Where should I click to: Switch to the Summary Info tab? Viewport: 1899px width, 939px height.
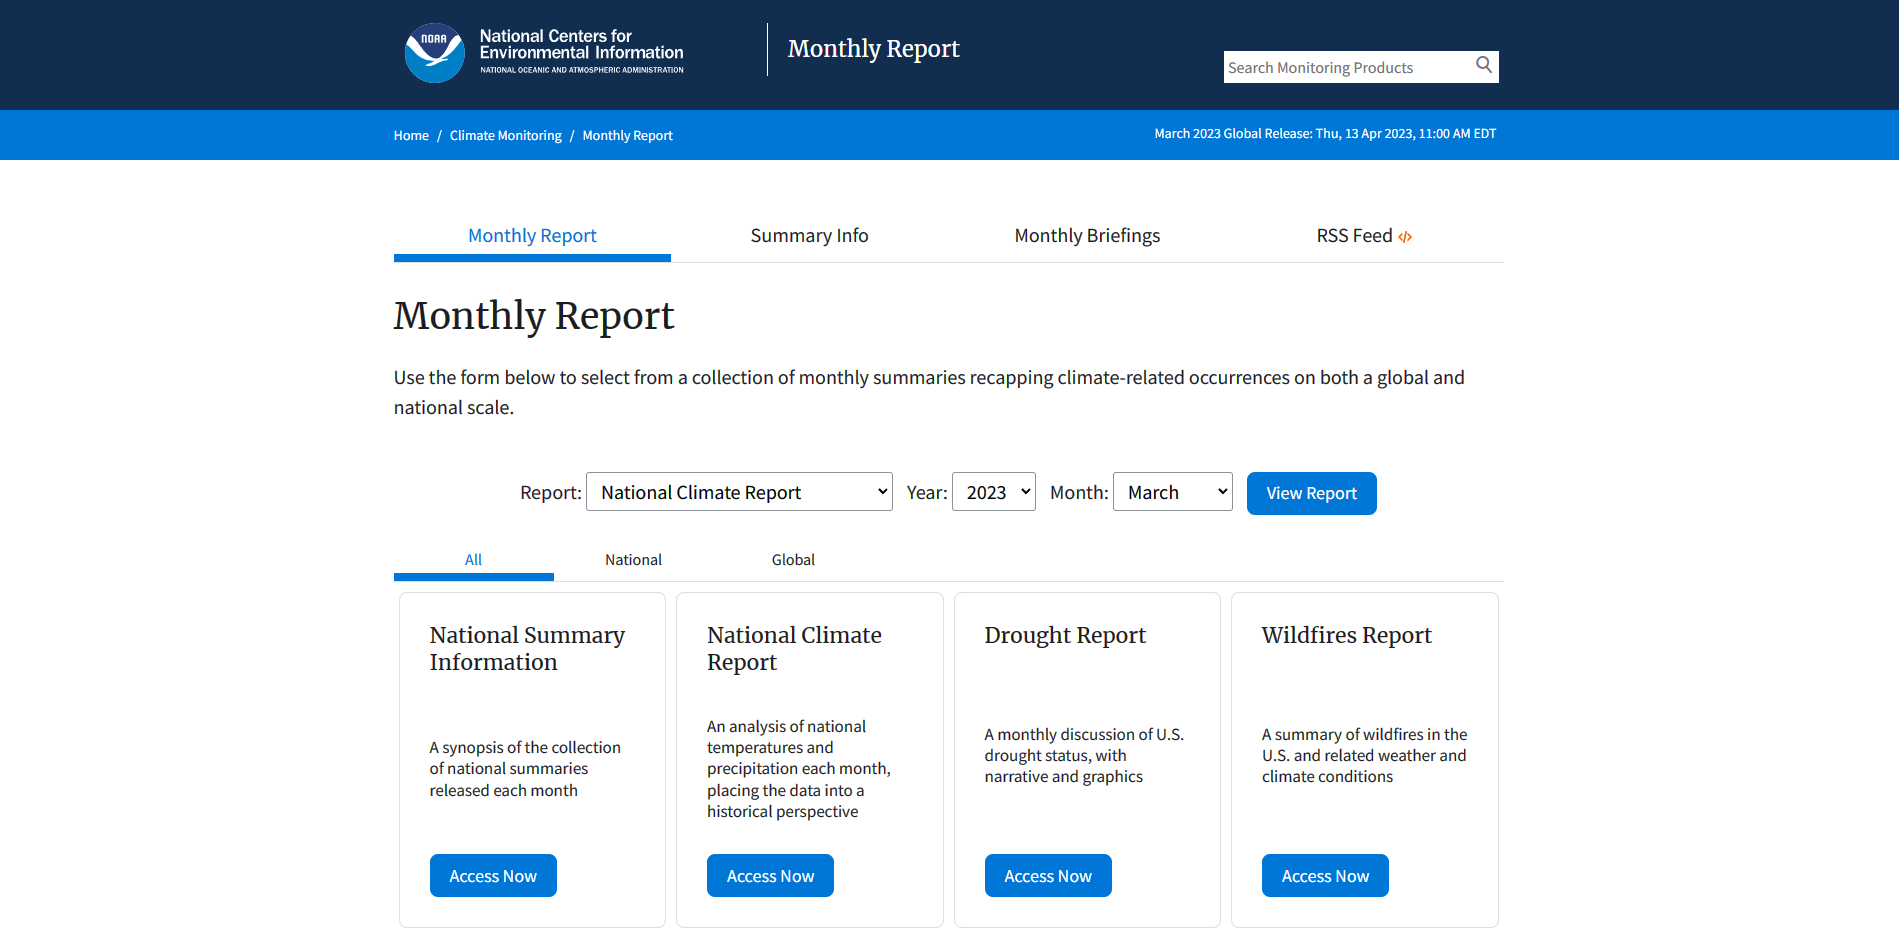tap(809, 236)
